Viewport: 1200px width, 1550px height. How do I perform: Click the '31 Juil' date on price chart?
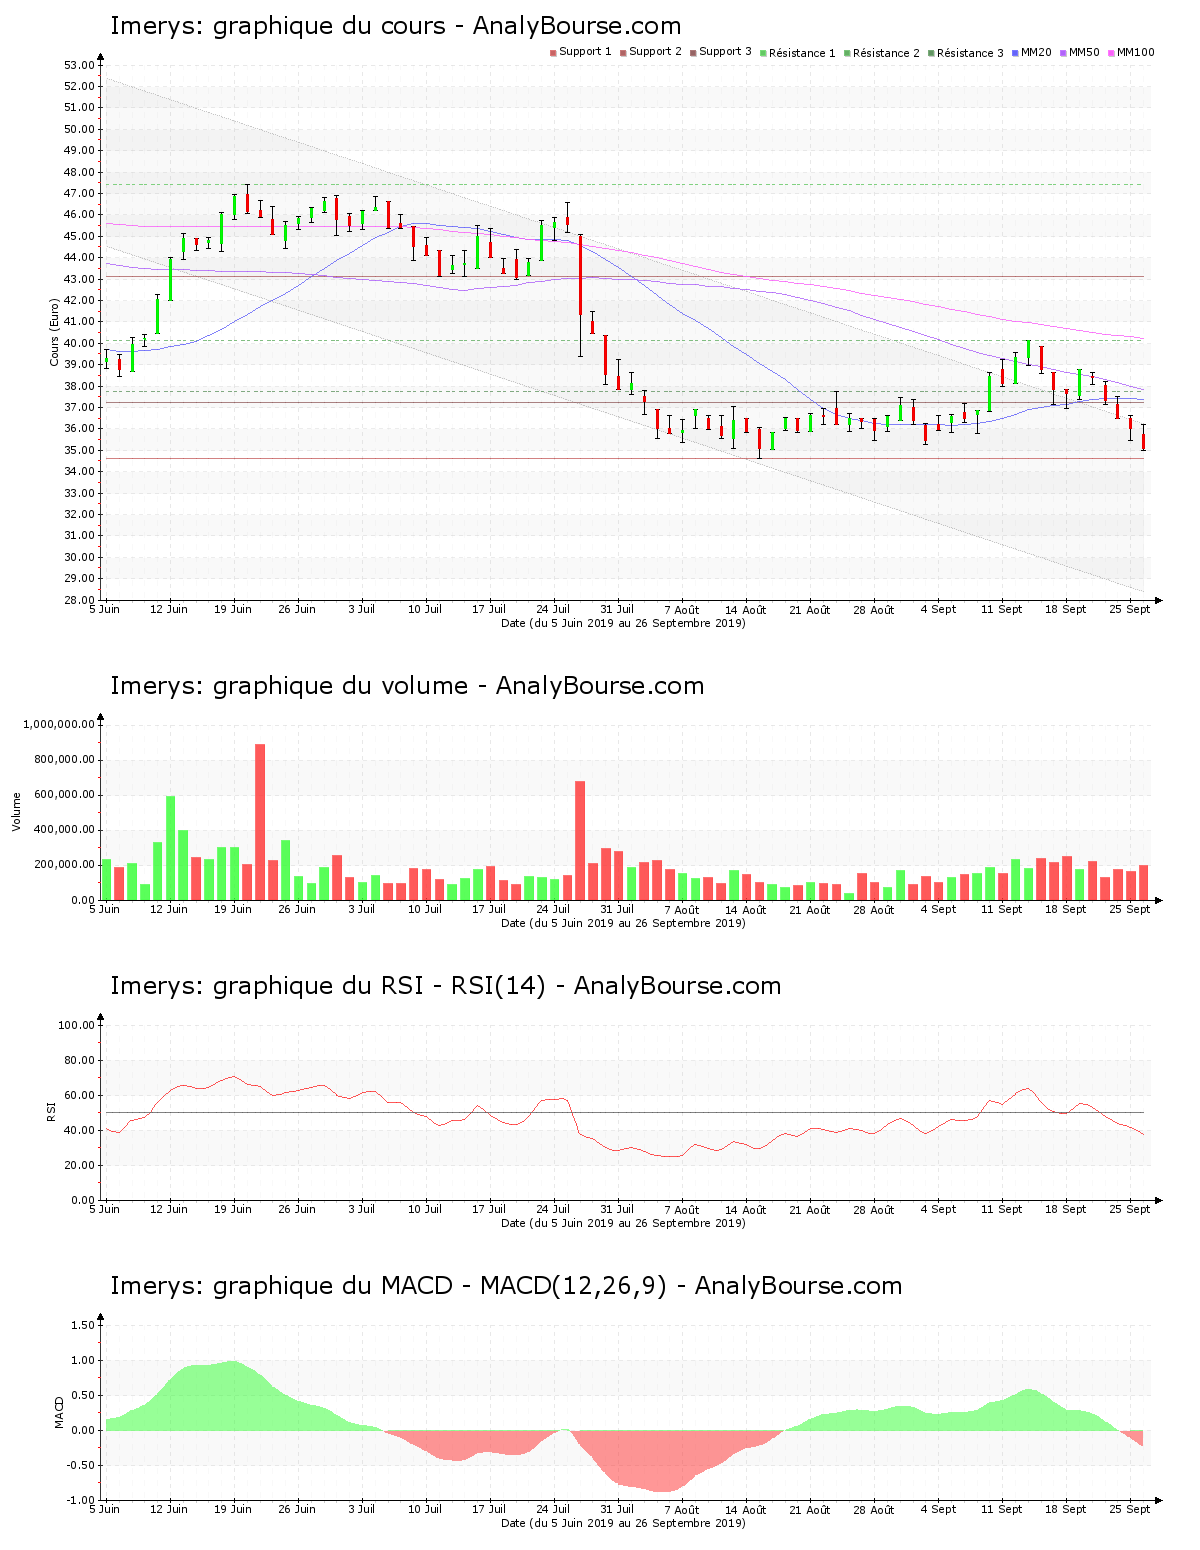tap(617, 609)
